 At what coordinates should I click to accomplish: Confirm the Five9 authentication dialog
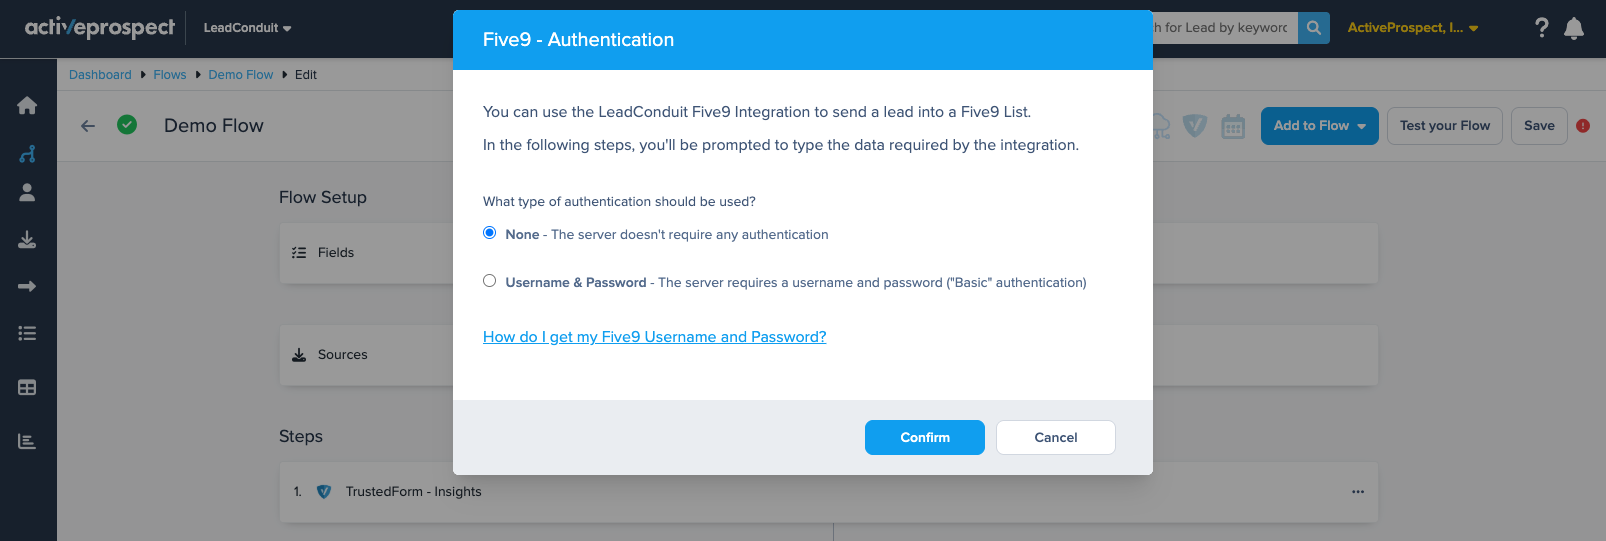tap(925, 438)
